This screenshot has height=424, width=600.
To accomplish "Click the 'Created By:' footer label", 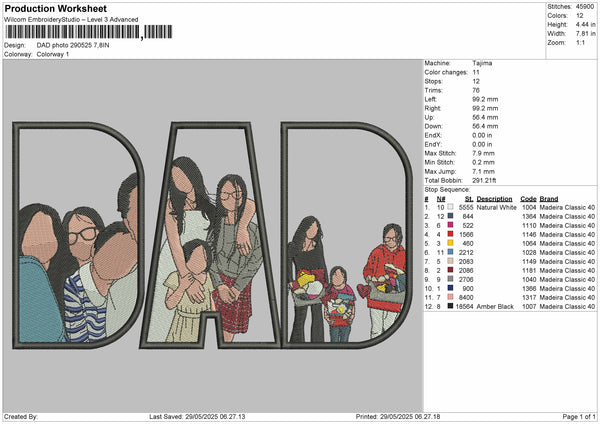I will pyautogui.click(x=21, y=417).
